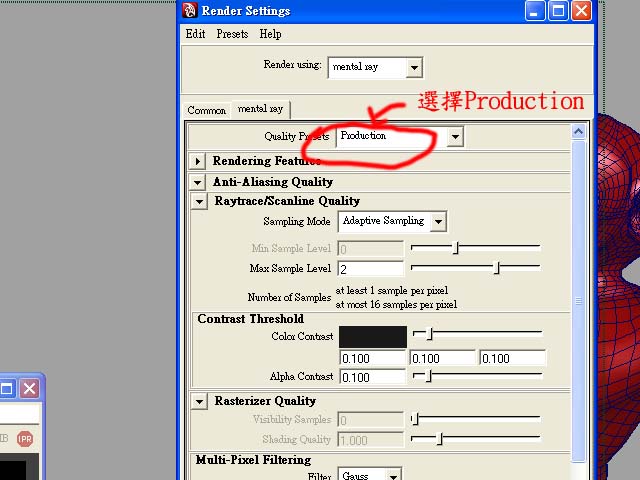Click the scrollbar up arrow

[578, 131]
